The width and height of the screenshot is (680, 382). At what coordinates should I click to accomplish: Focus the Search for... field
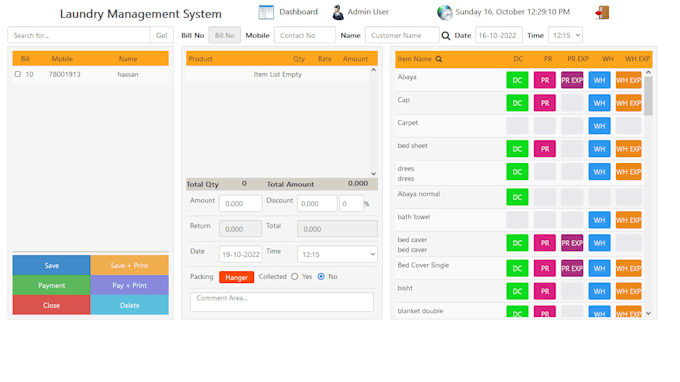coord(79,36)
